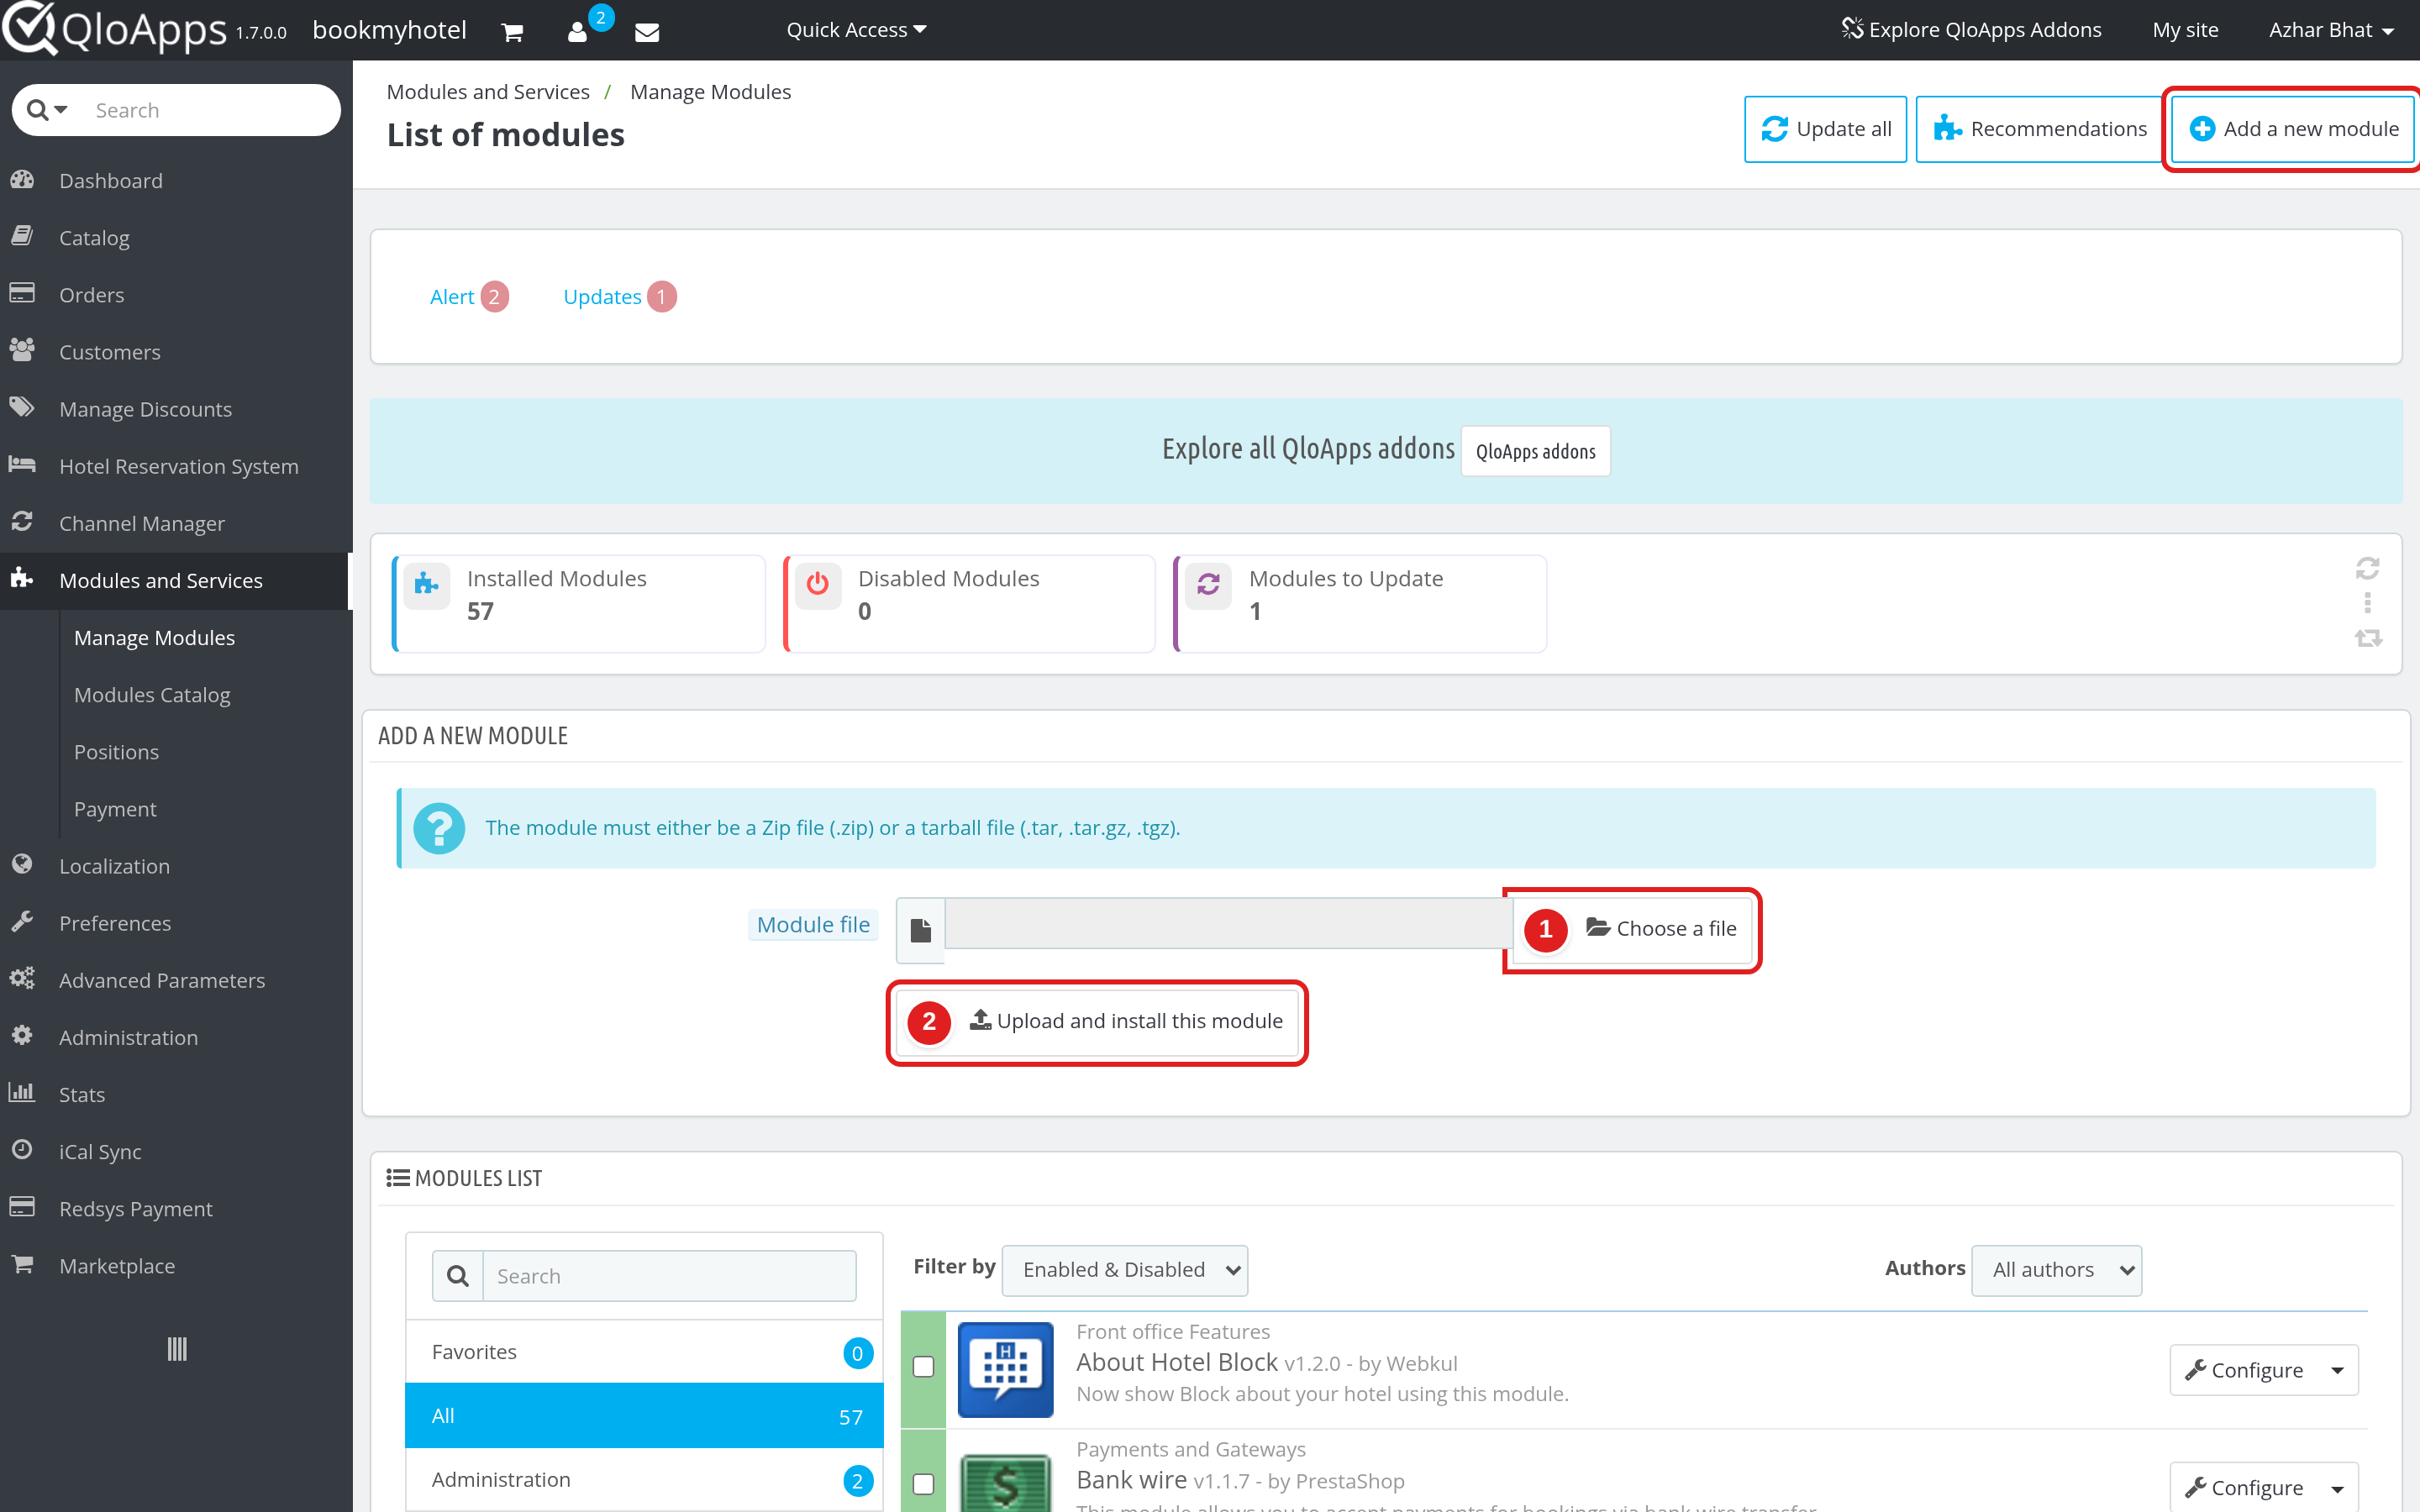2420x1512 pixels.
Task: Open the search options magnifier dropdown
Action: (x=47, y=110)
